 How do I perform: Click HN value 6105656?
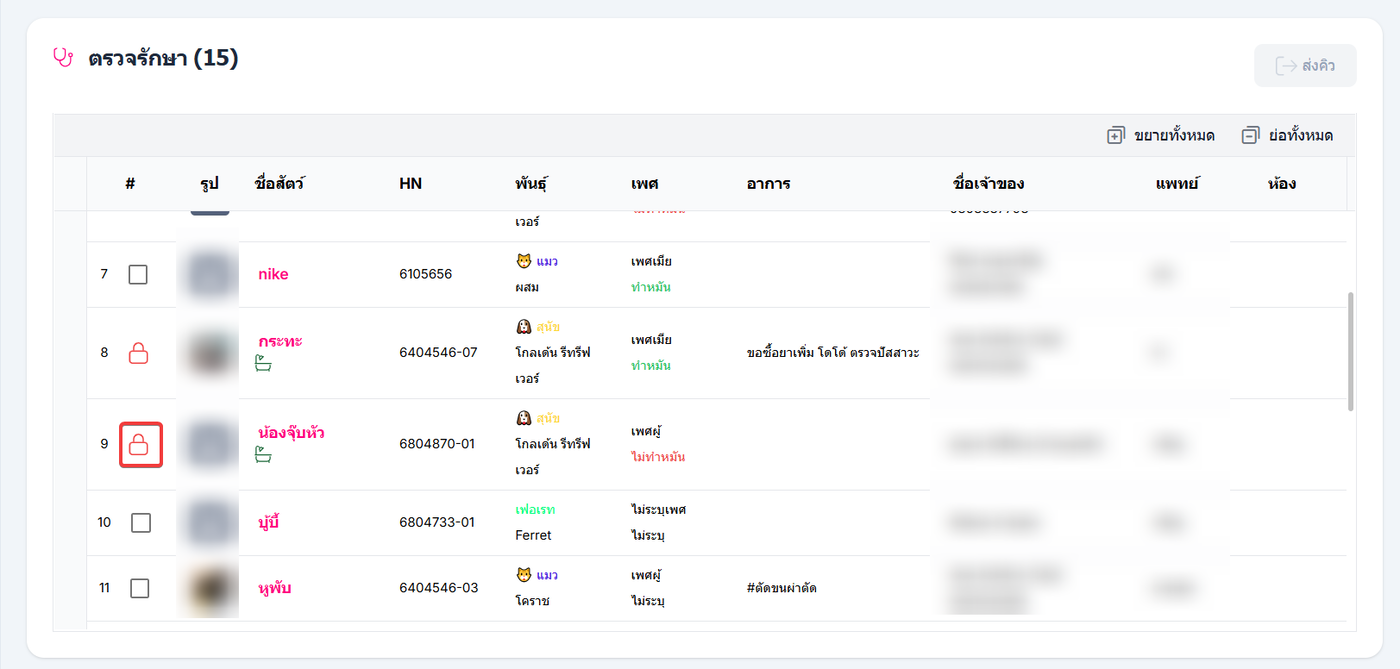[425, 274]
